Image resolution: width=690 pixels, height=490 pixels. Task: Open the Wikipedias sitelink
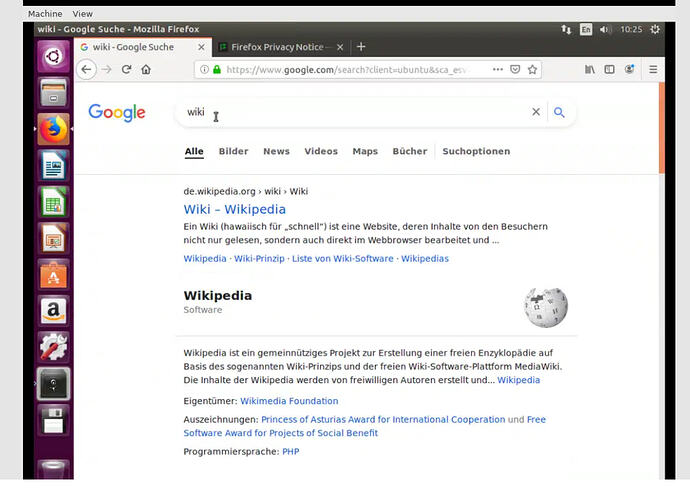point(425,259)
